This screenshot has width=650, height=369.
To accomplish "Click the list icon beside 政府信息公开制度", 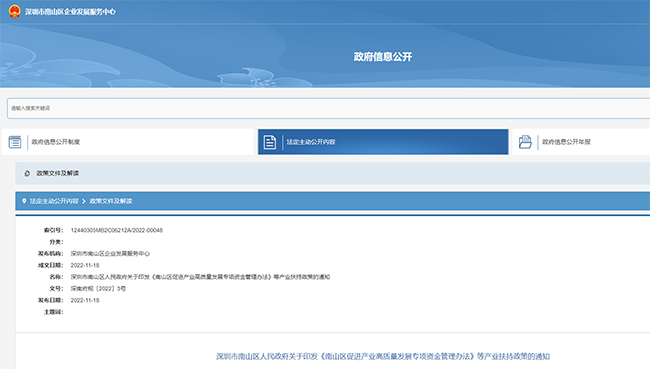I will pyautogui.click(x=15, y=142).
